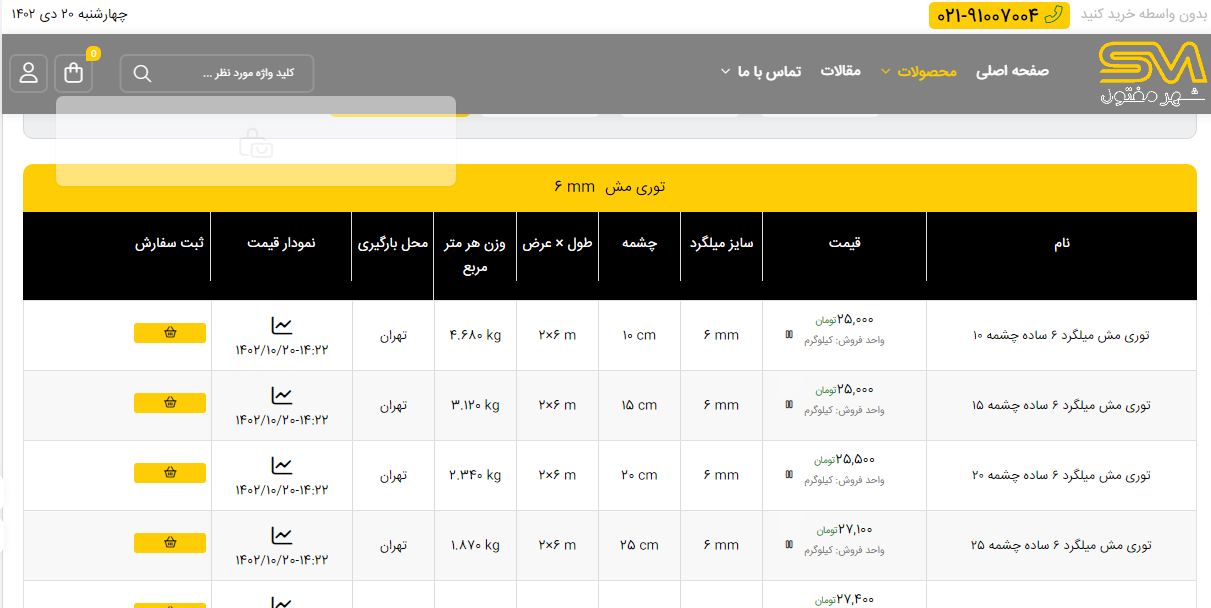Open the user account profile icon
Image resolution: width=1211 pixels, height=608 pixels.
coord(28,73)
